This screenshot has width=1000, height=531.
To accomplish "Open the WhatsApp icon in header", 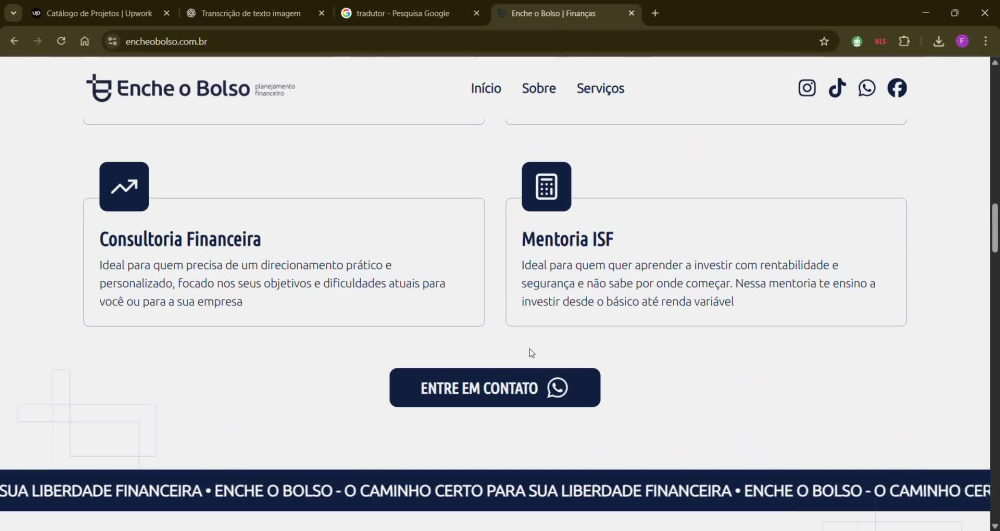I will 867,88.
